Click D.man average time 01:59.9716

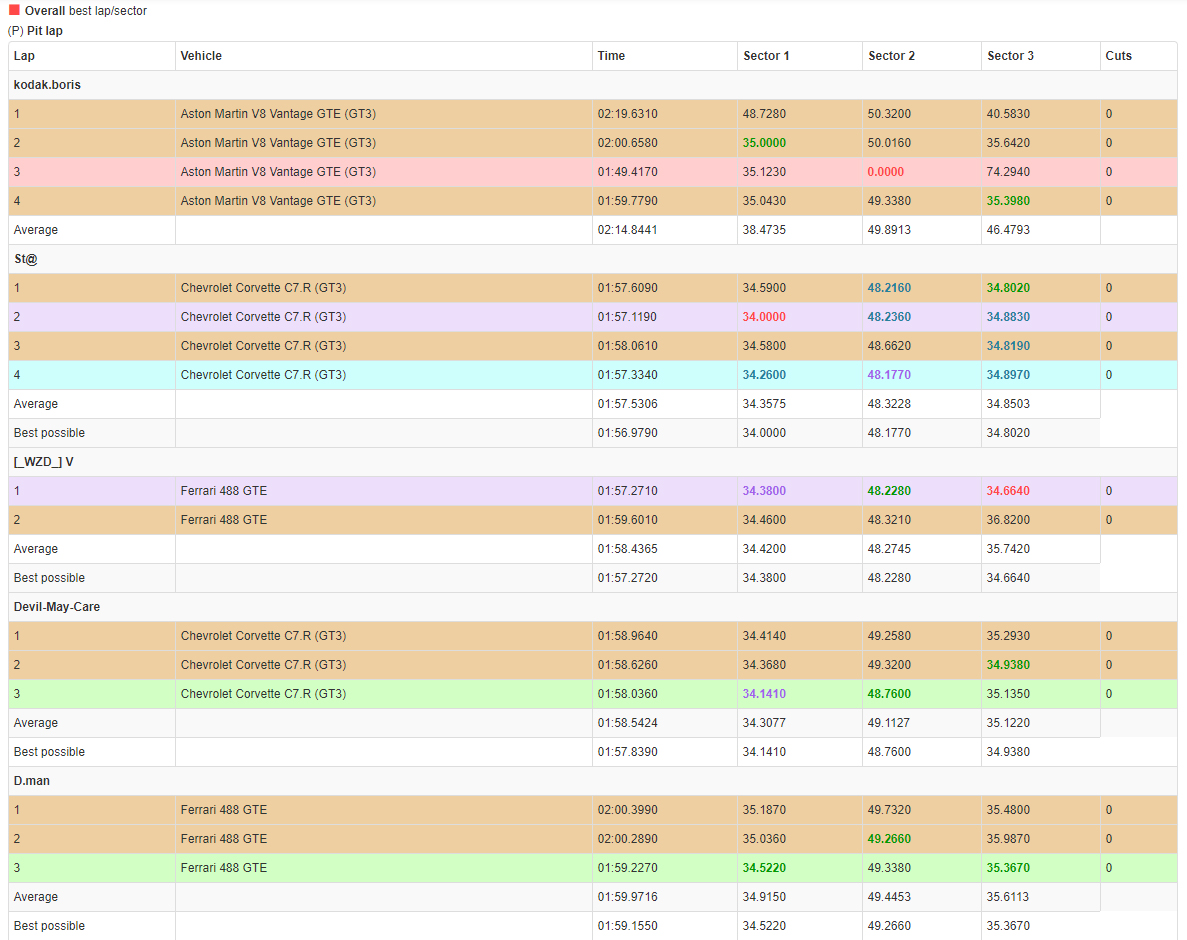pyautogui.click(x=628, y=898)
